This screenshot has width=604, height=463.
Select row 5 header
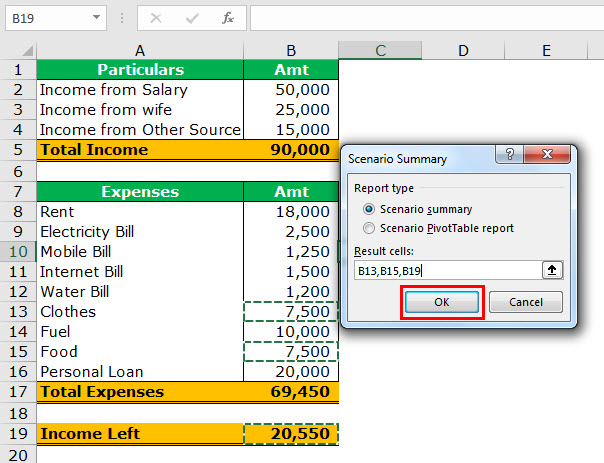click(x=18, y=150)
